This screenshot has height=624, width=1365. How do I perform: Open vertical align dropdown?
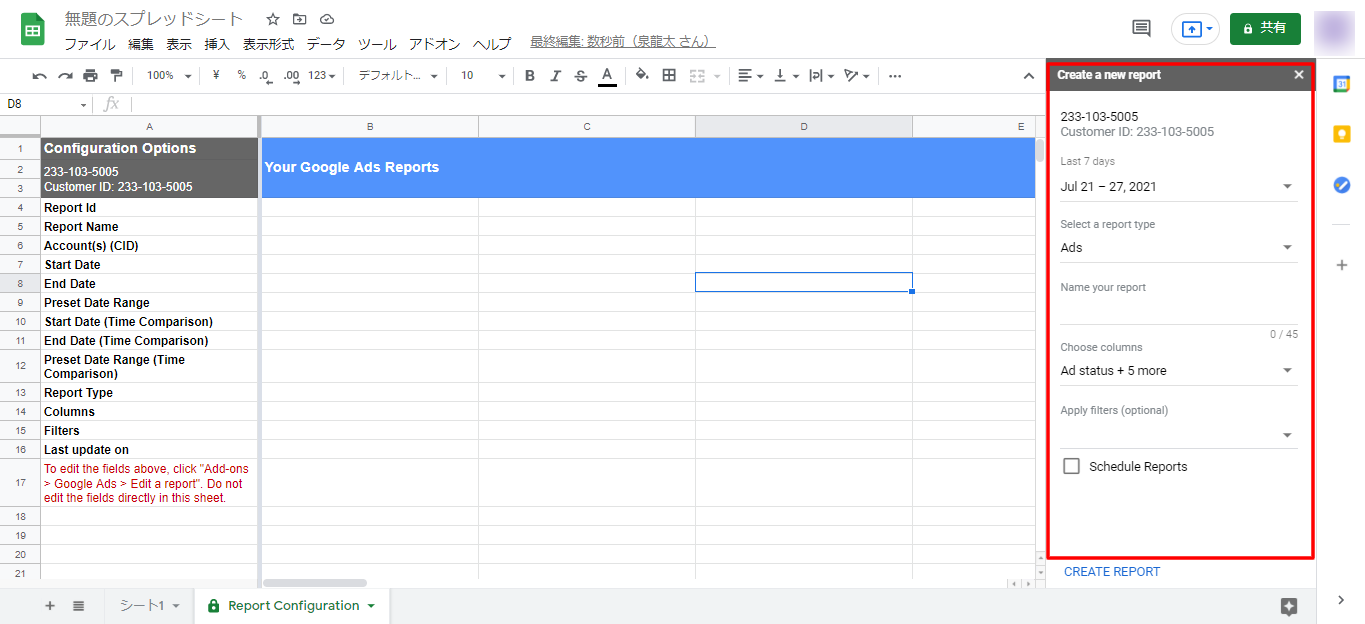click(x=787, y=75)
